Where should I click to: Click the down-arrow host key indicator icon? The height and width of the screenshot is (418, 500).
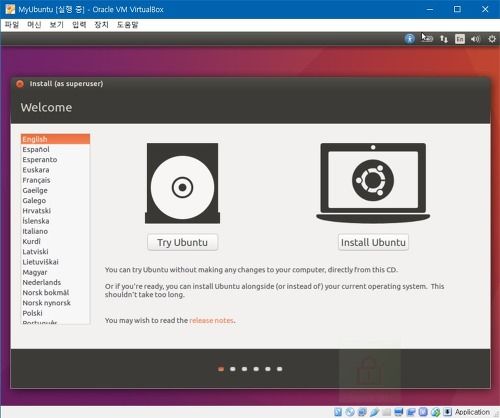[447, 412]
